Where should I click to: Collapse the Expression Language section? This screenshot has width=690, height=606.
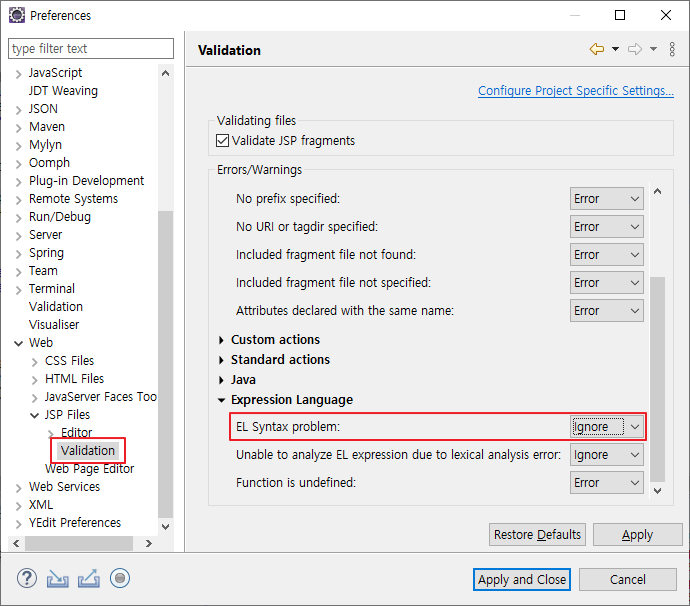point(222,400)
